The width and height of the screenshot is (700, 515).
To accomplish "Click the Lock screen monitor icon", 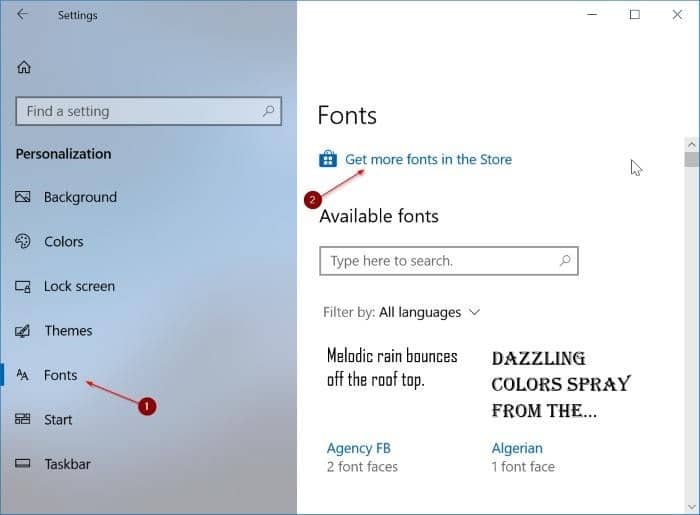I will tap(22, 286).
